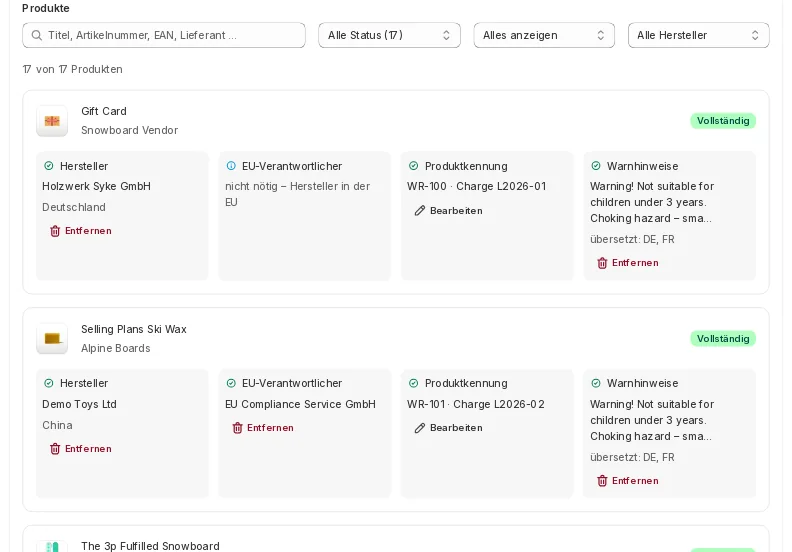
Task: Click the Produkte heading
Action: [45, 8]
